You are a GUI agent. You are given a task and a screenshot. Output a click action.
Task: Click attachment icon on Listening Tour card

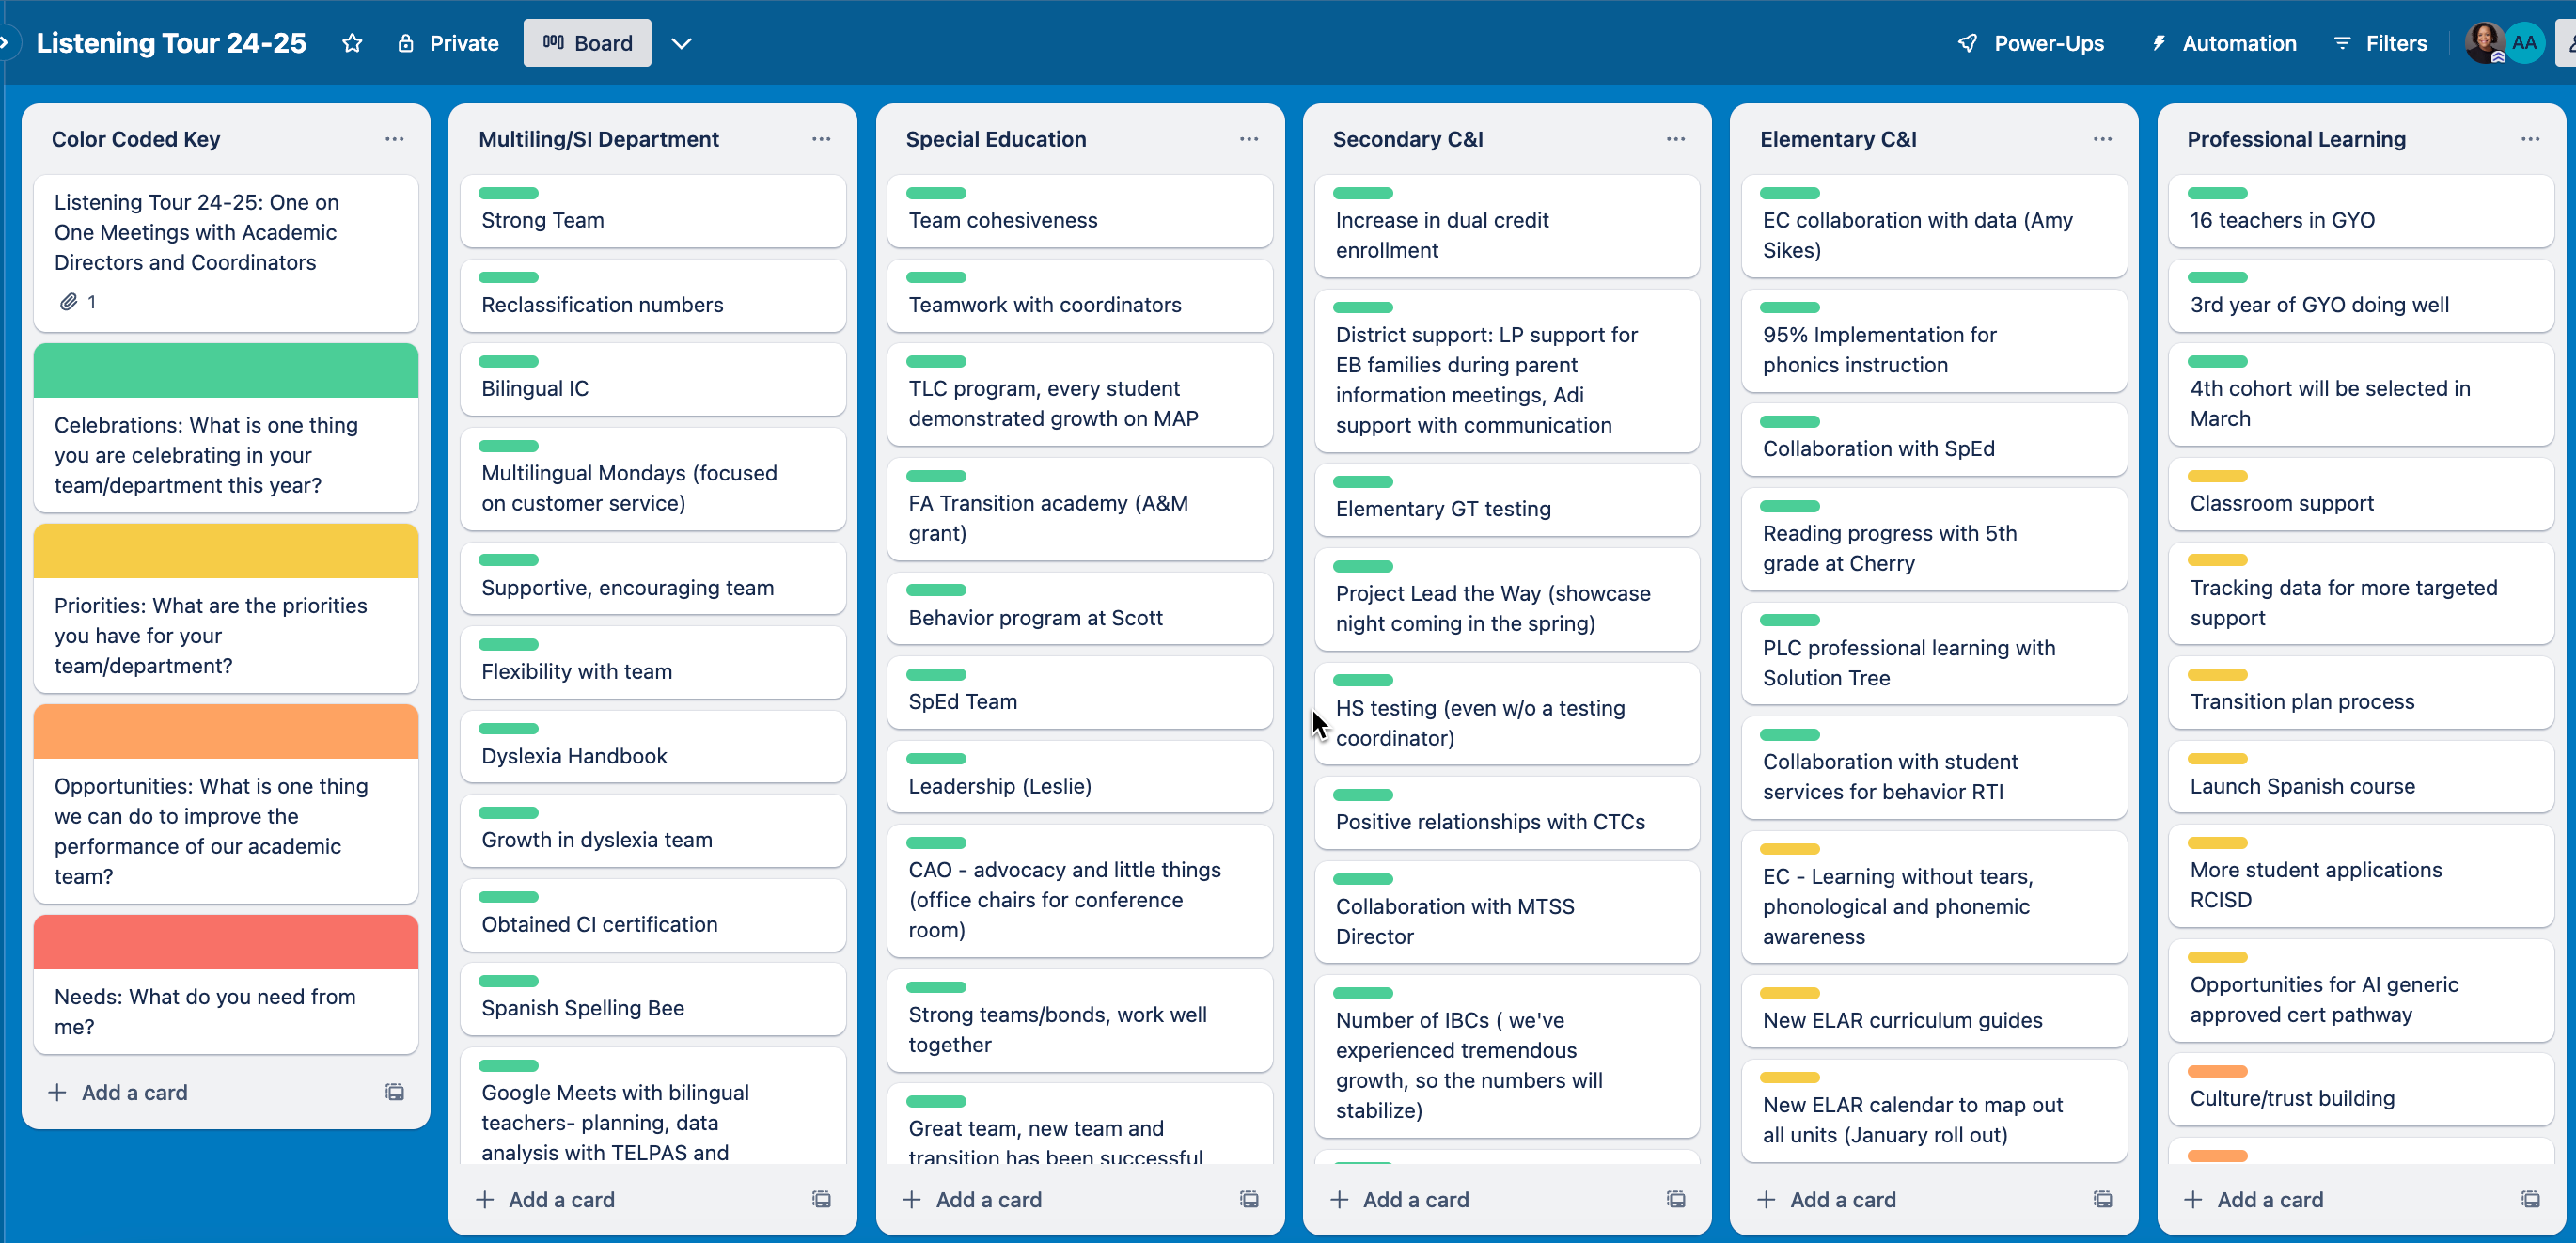(68, 302)
